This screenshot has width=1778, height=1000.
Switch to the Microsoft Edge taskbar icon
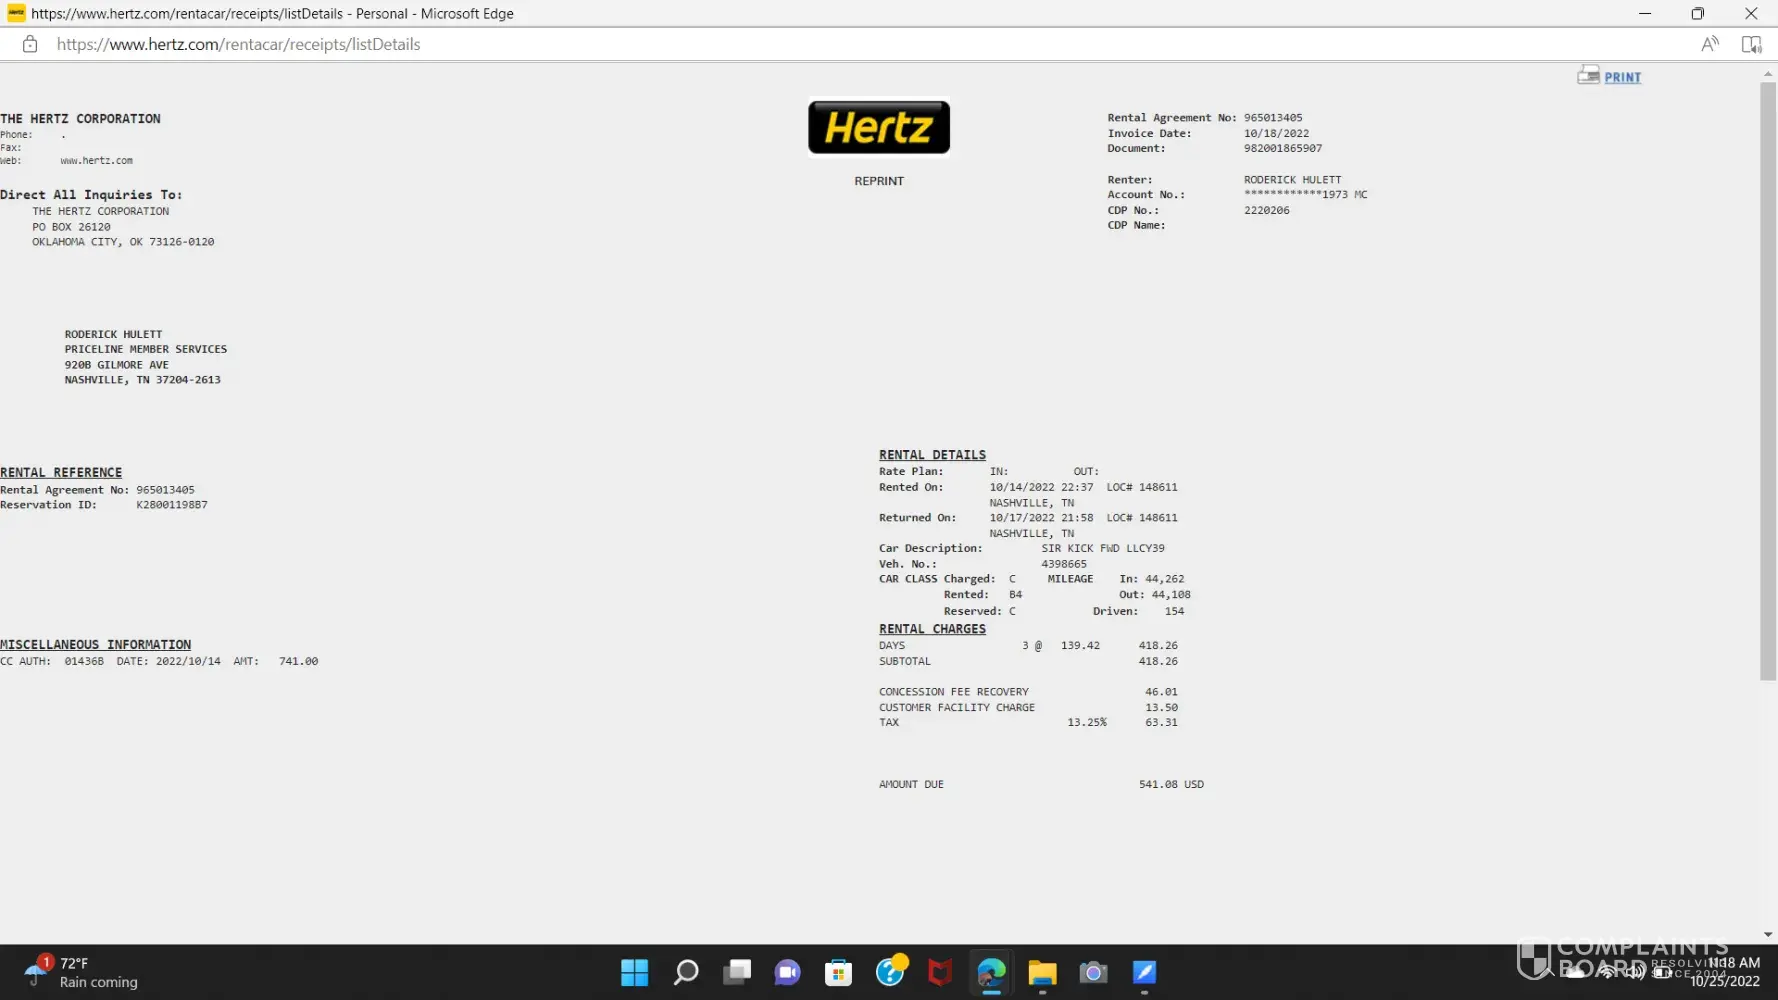pos(991,972)
